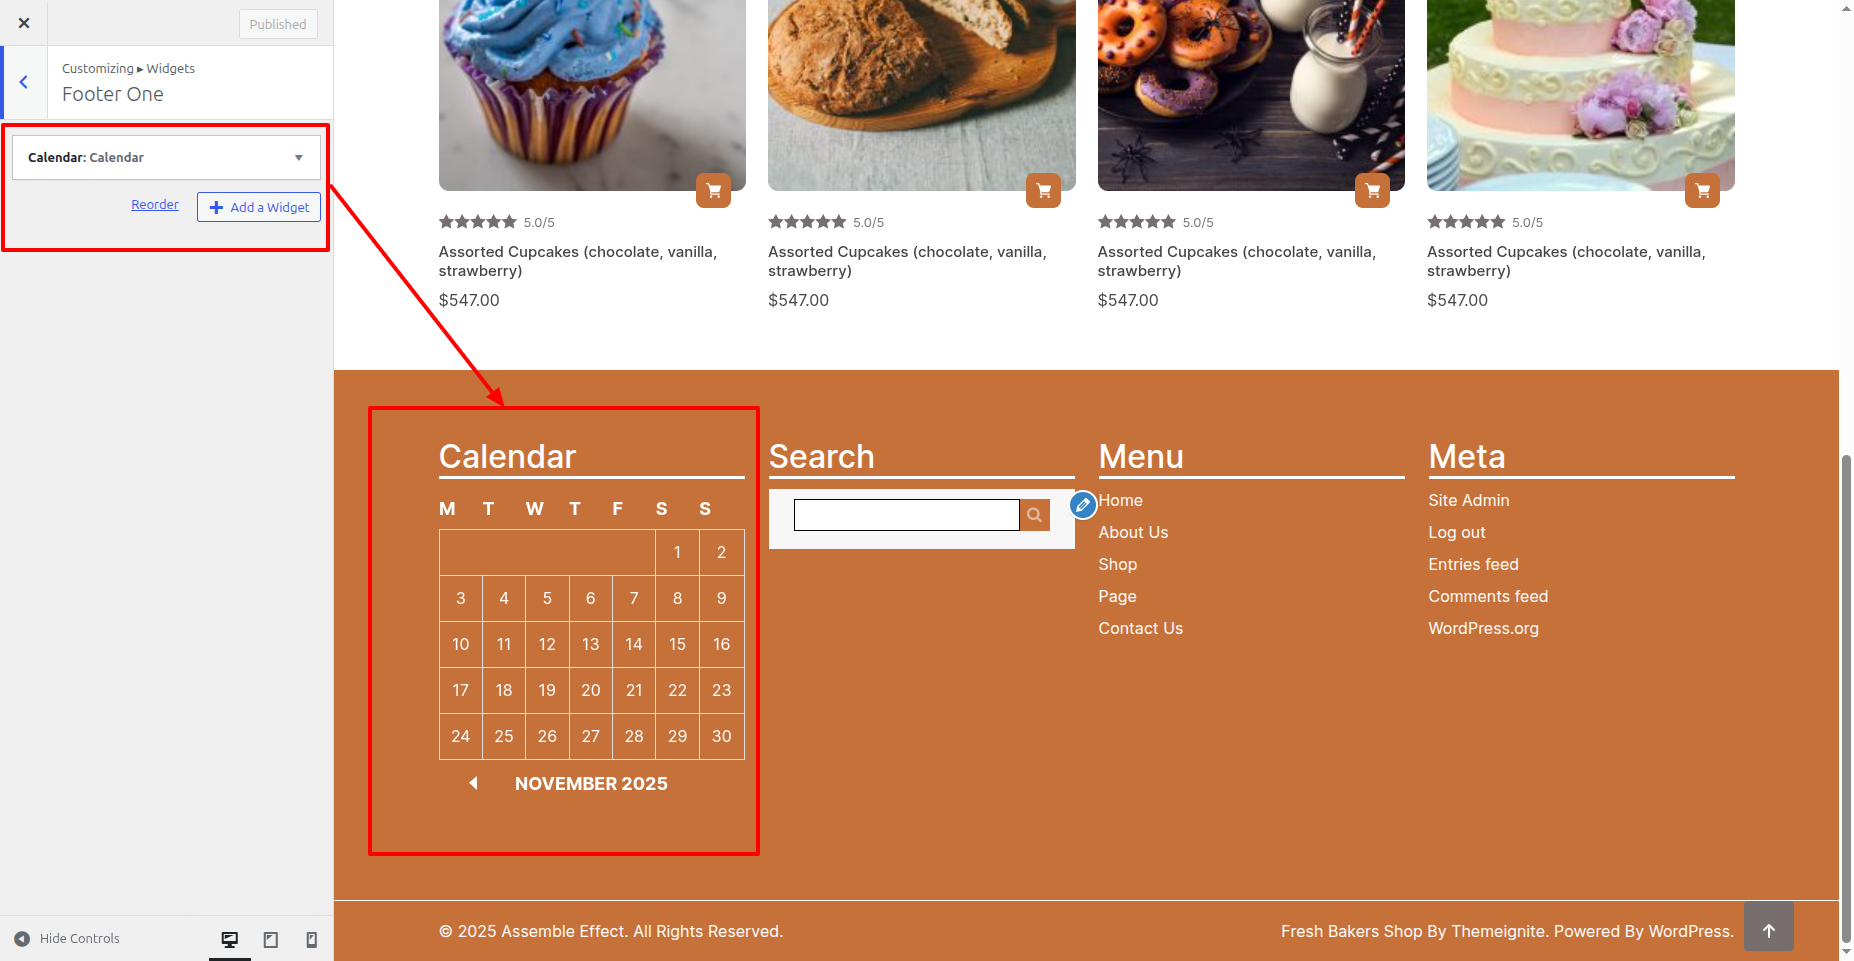Screen dimensions: 1854x961
Task: Click the Reorder link
Action: (x=155, y=205)
